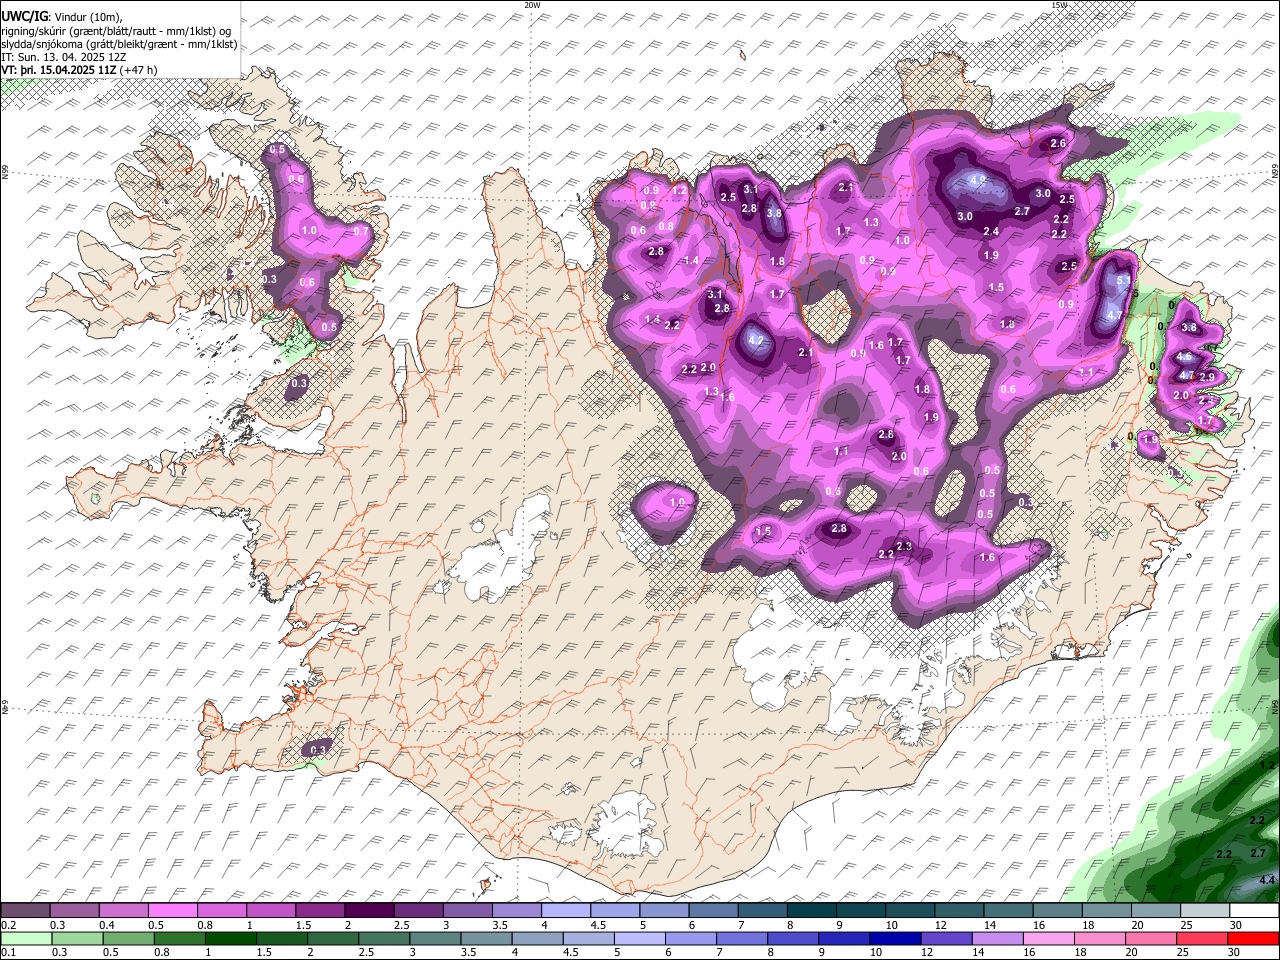Click the 20W longitude label

[x=532, y=5]
